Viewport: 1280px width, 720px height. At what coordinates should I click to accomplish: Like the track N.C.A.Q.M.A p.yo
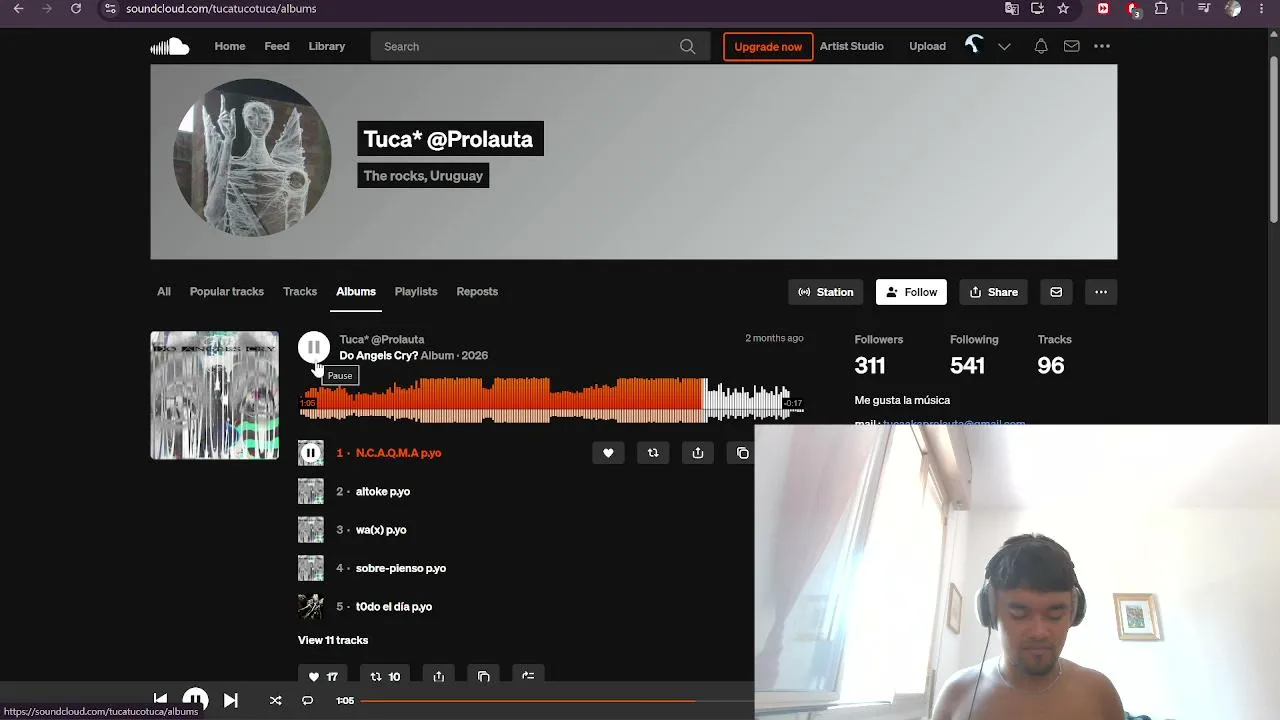click(x=608, y=453)
